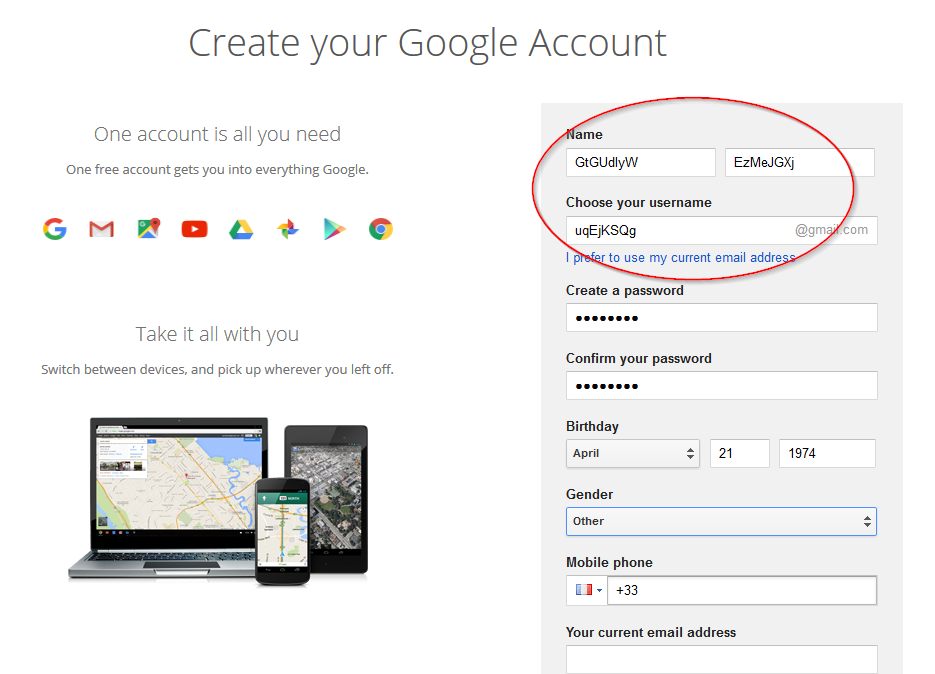Click last name field containing EzMeJGXj
Viewport: 935px width, 674px height.
pyautogui.click(x=800, y=162)
